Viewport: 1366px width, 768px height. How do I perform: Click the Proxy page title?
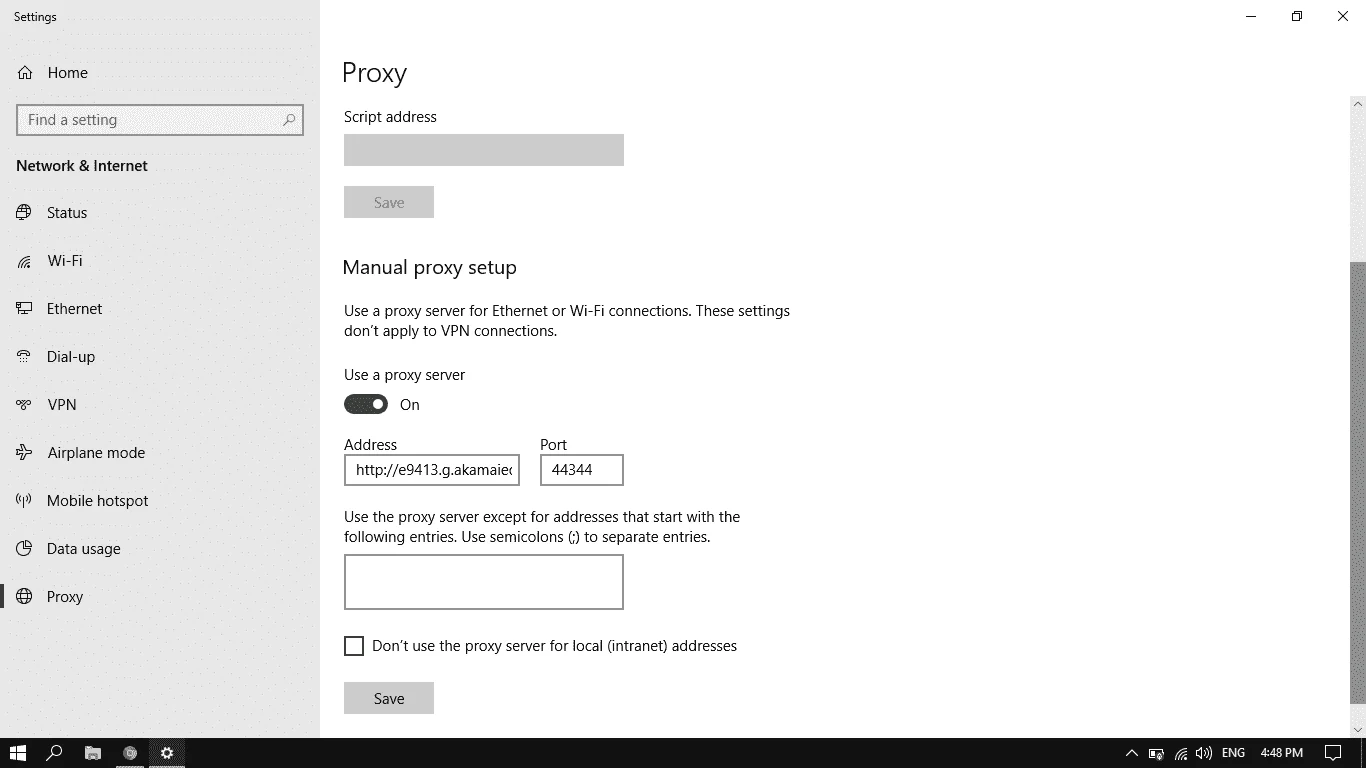coord(375,73)
